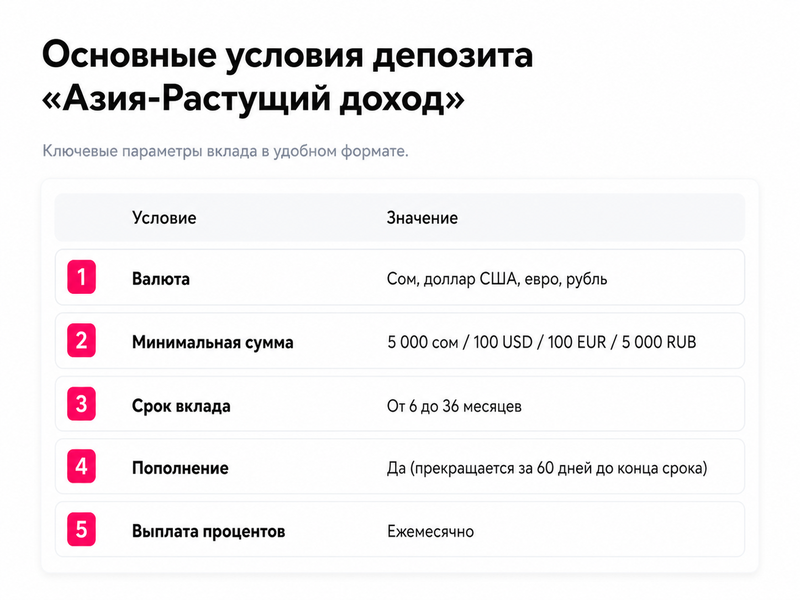Viewport: 800px width, 600px height.
Task: Click the pink number 2 badge
Action: pos(82,340)
